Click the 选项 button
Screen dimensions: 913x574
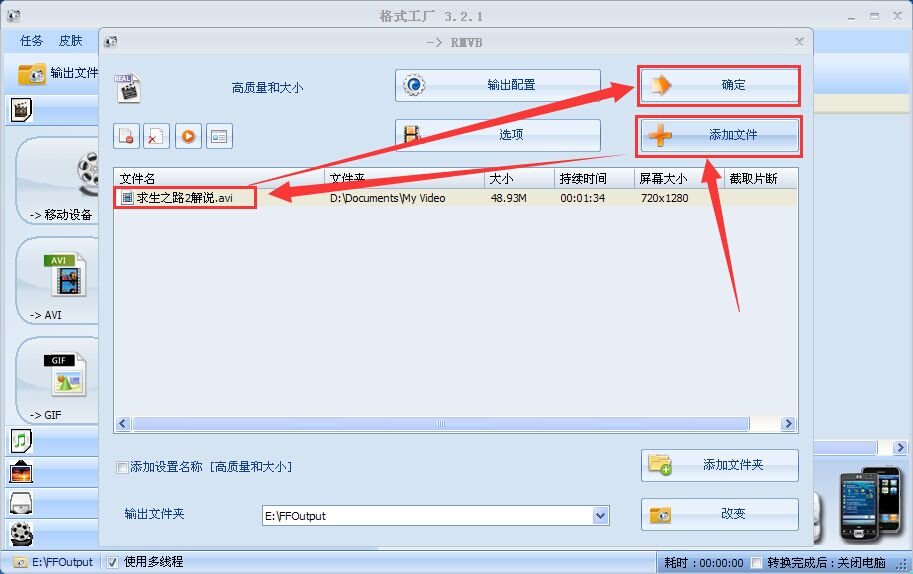tap(498, 136)
